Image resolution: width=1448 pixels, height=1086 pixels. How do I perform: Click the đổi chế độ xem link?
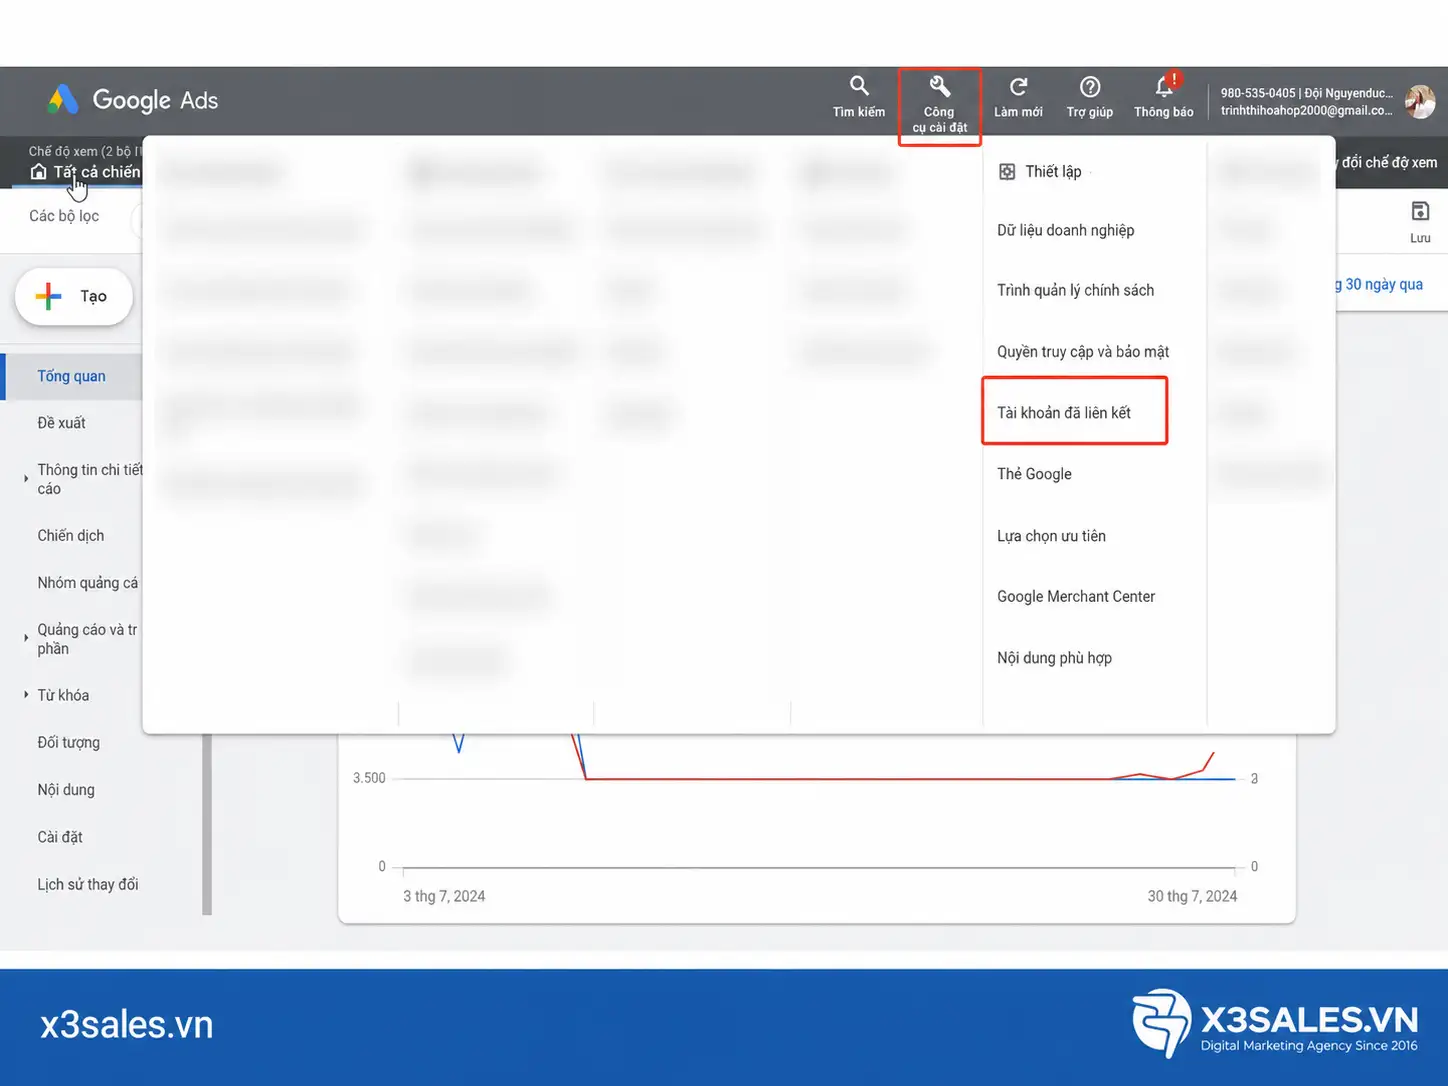click(1387, 162)
